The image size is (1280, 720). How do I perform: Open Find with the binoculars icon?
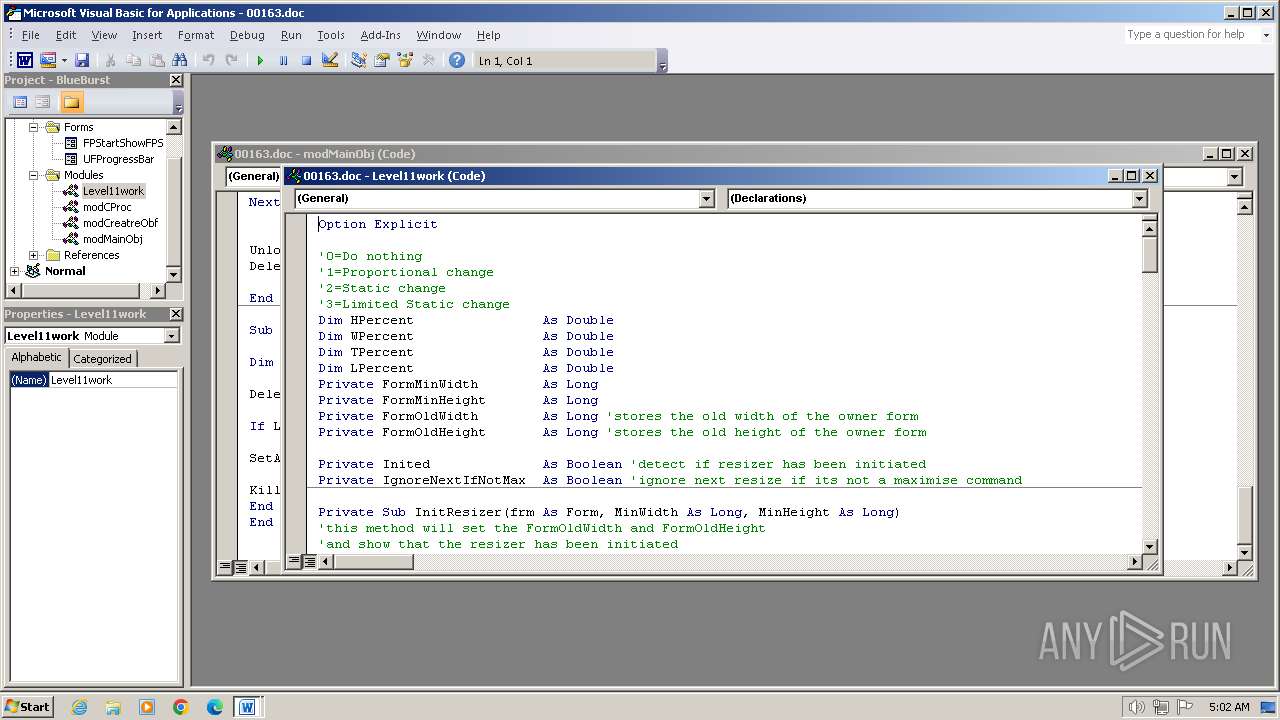(x=180, y=61)
